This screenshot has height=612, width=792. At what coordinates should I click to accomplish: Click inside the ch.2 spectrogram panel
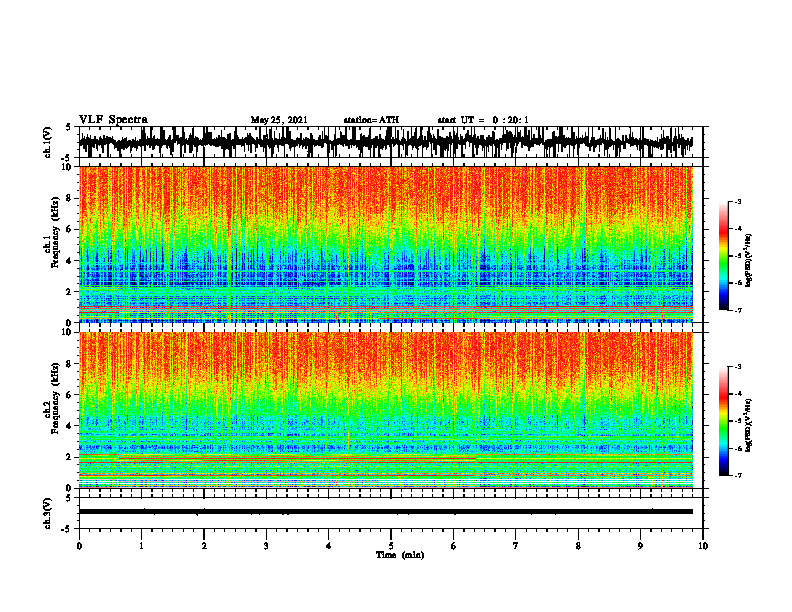point(385,410)
